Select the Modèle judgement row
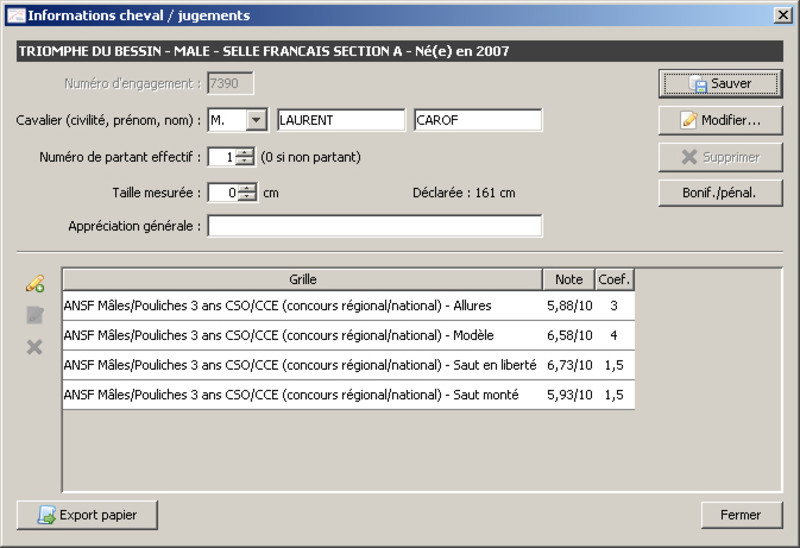Viewport: 800px width, 548px height. point(348,335)
